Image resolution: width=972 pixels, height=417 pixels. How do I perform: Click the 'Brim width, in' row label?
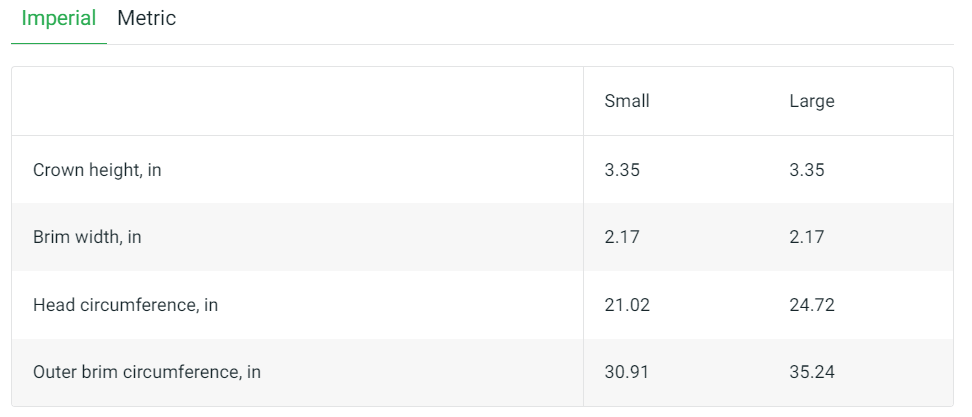point(87,237)
